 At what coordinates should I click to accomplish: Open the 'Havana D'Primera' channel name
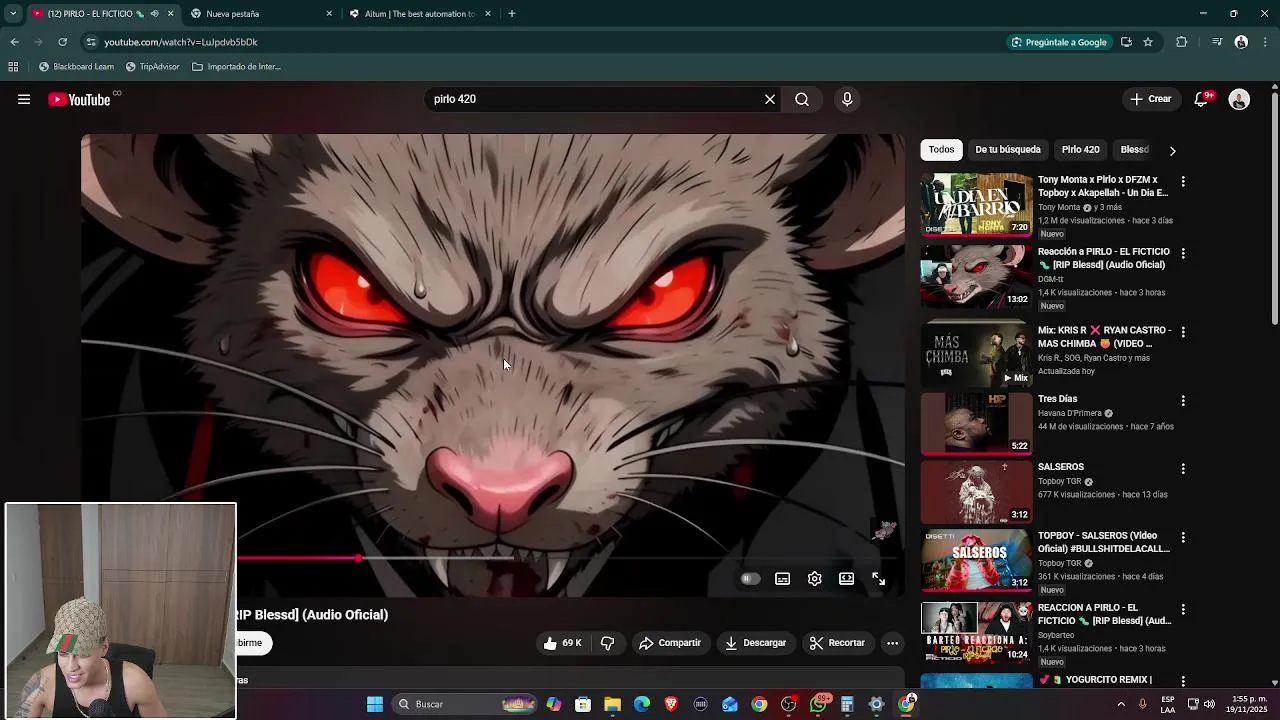pyautogui.click(x=1070, y=413)
